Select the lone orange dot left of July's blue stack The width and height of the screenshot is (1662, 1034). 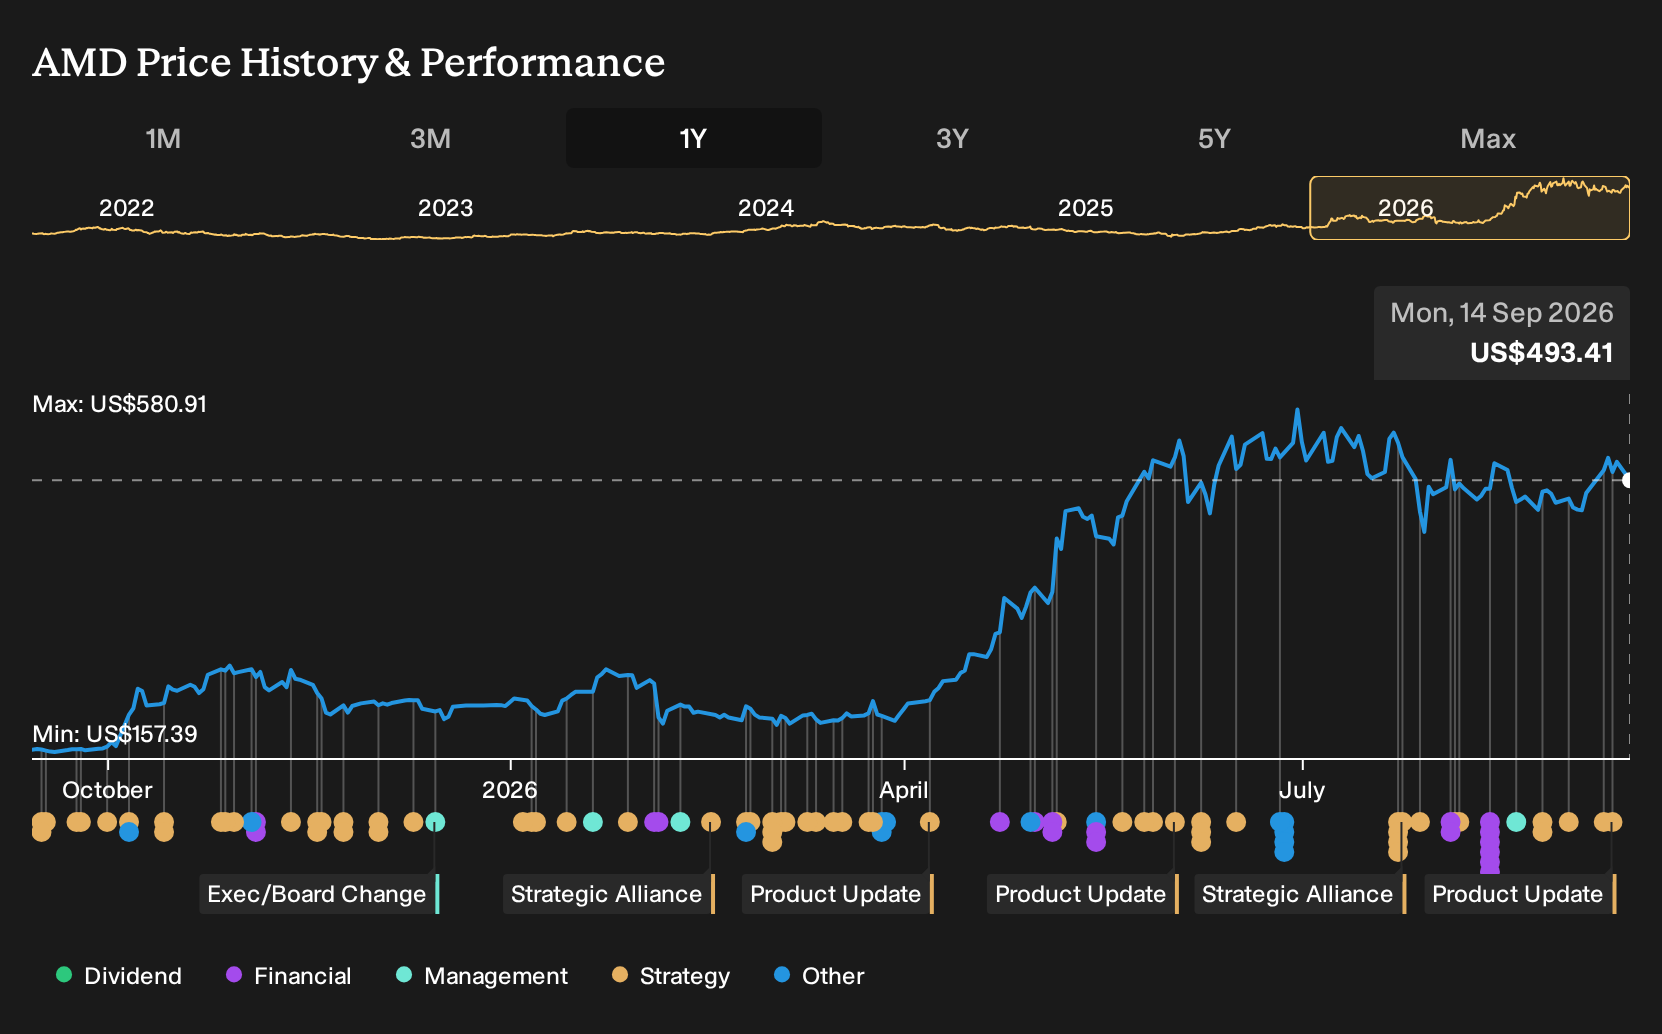click(1236, 822)
